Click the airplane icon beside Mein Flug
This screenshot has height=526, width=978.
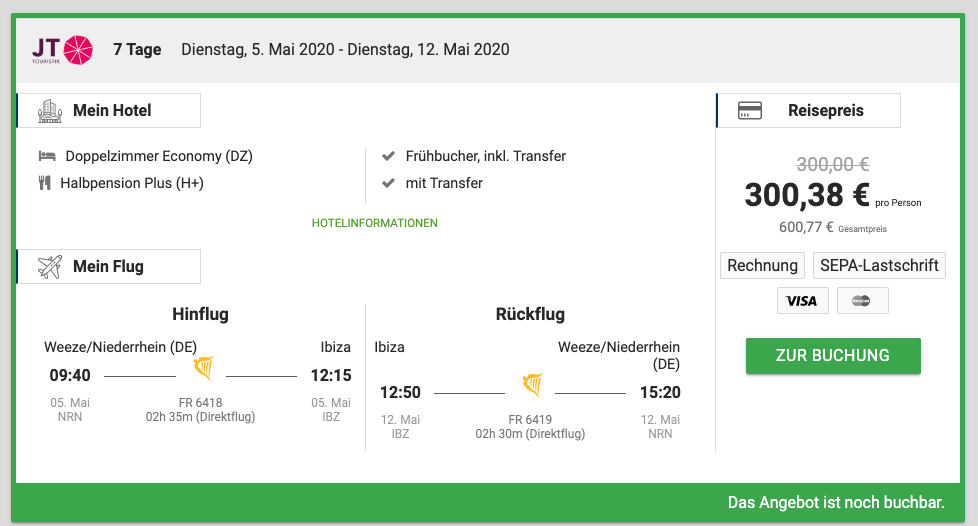click(x=50, y=267)
